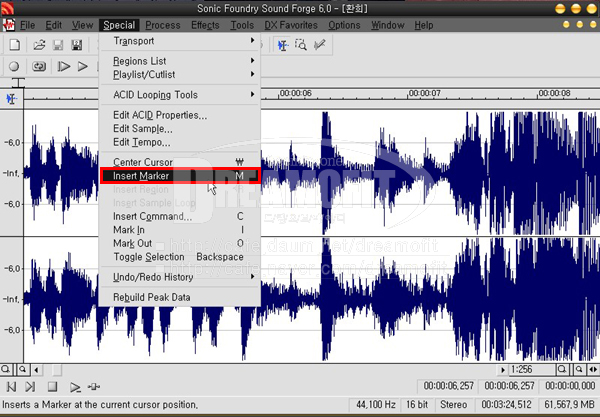Click the level zoom out magnifier at bottom left
Viewport: 600px width, 417px height.
pyautogui.click(x=6, y=369)
